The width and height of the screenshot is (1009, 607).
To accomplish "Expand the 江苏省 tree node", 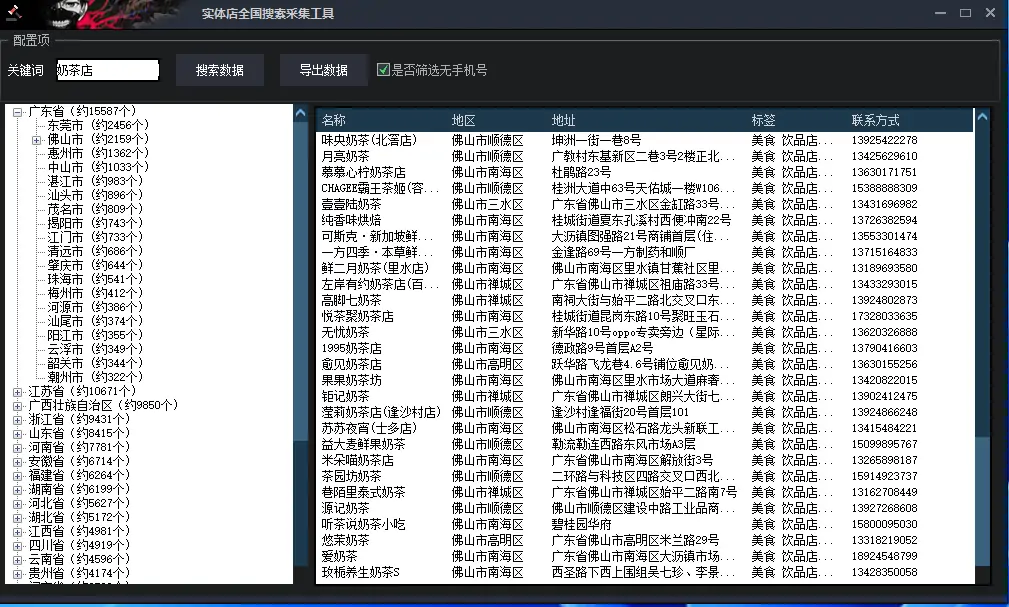I will point(17,391).
